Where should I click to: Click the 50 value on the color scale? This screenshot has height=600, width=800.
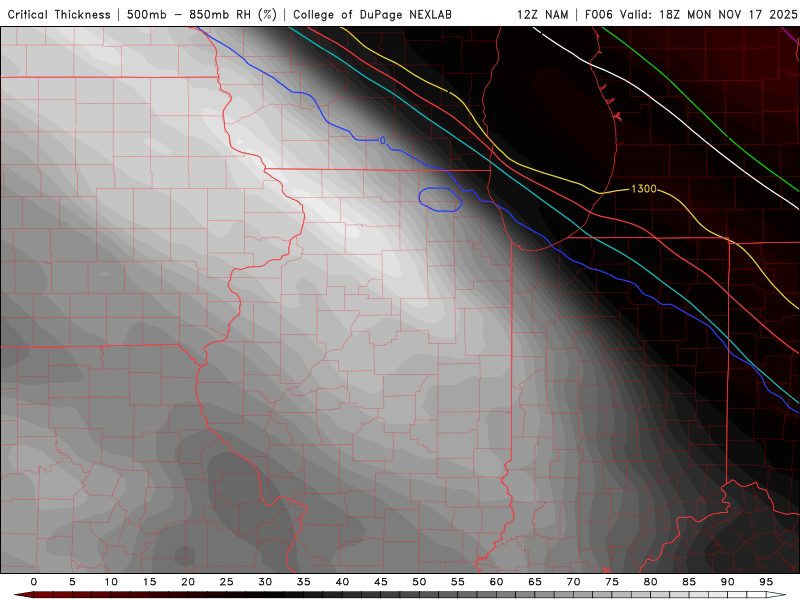(x=419, y=582)
